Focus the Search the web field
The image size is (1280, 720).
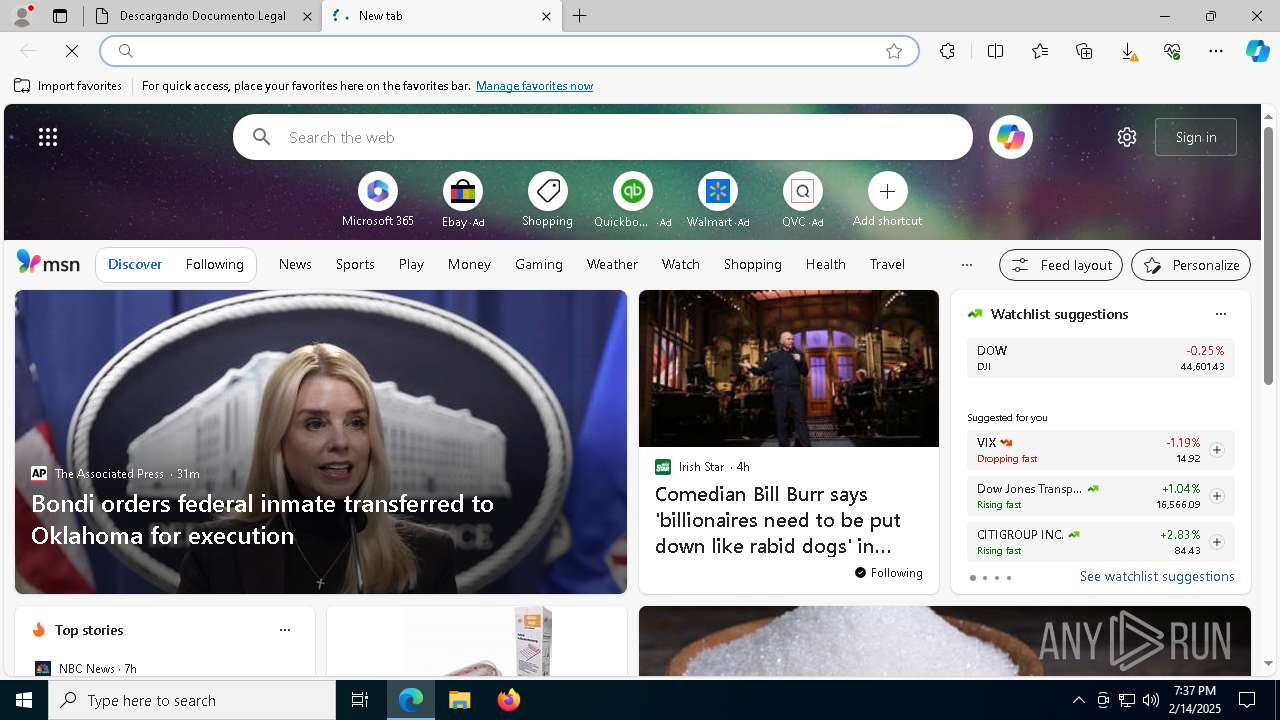pos(602,137)
